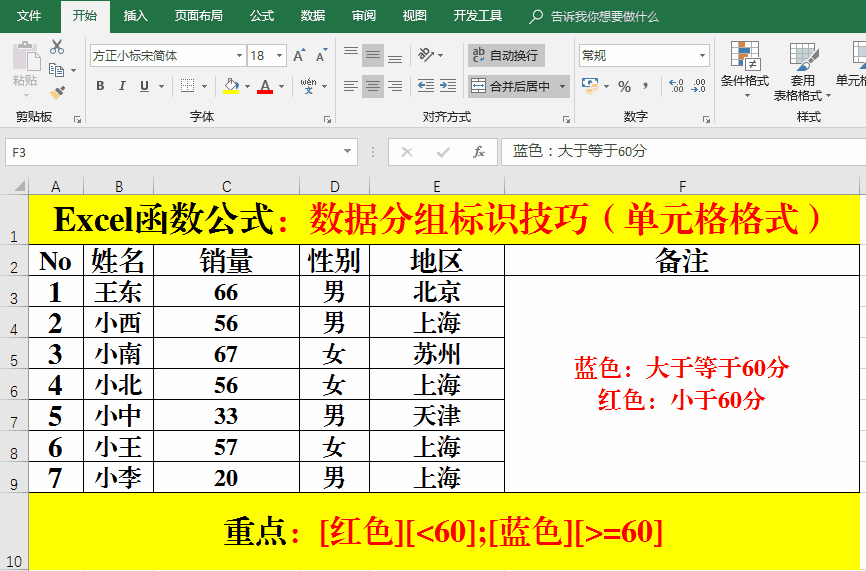Image resolution: width=866 pixels, height=571 pixels.
Task: Select cell containing 王东
Action: 118,292
